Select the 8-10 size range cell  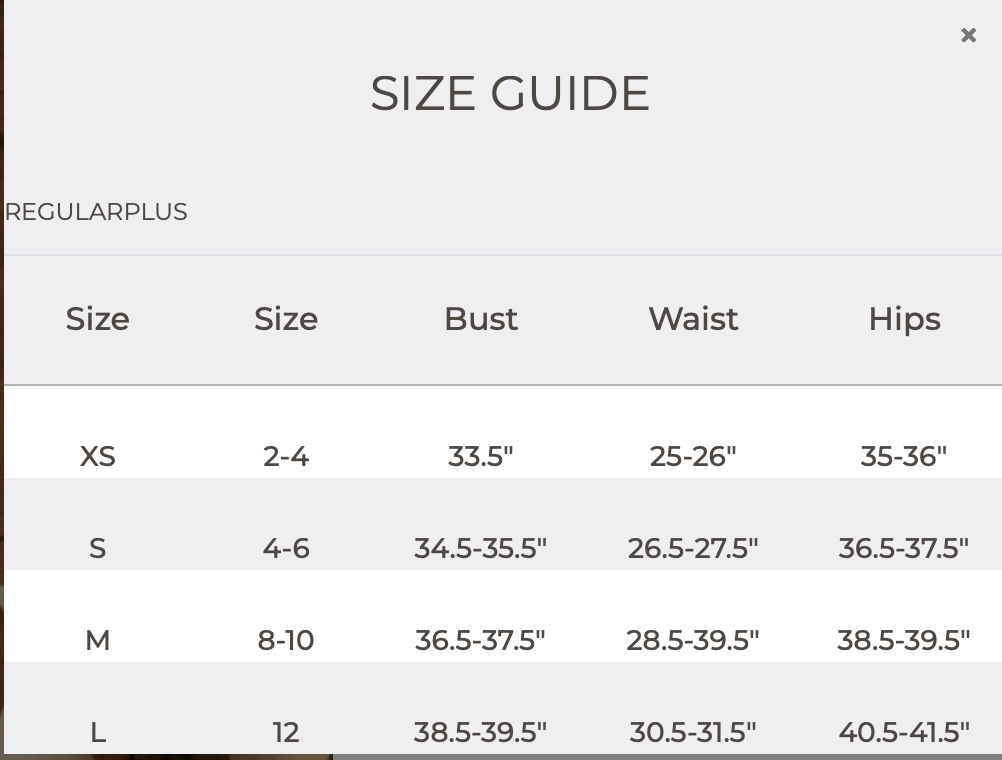286,639
